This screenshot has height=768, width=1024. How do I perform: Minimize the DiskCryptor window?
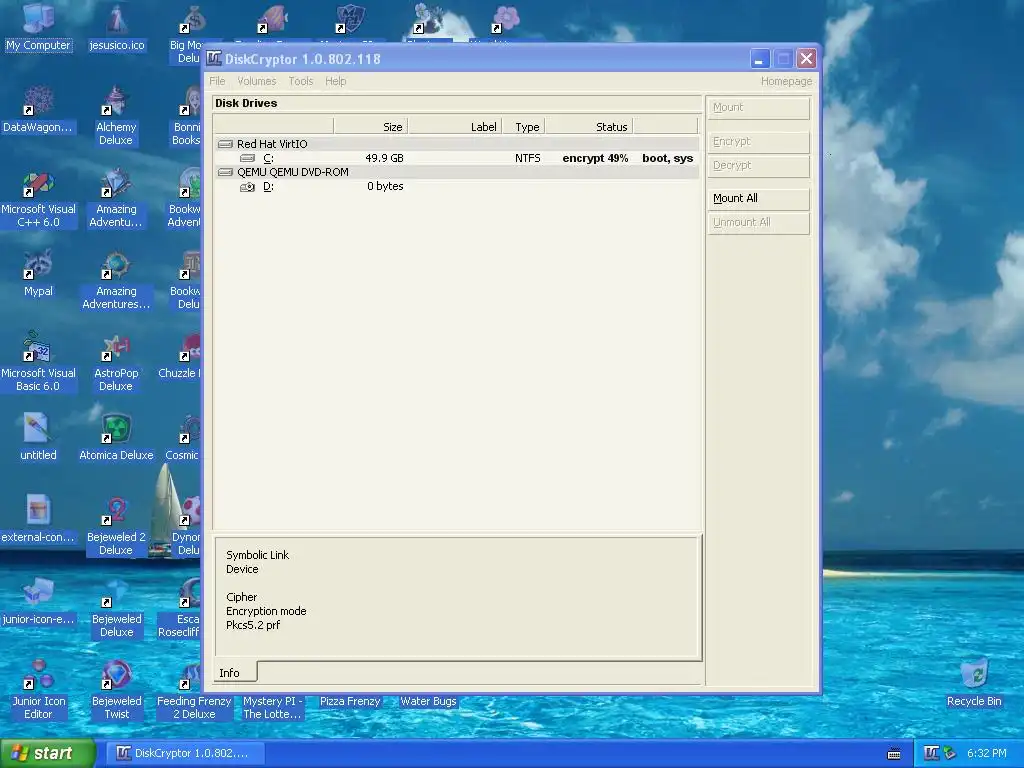coord(760,59)
